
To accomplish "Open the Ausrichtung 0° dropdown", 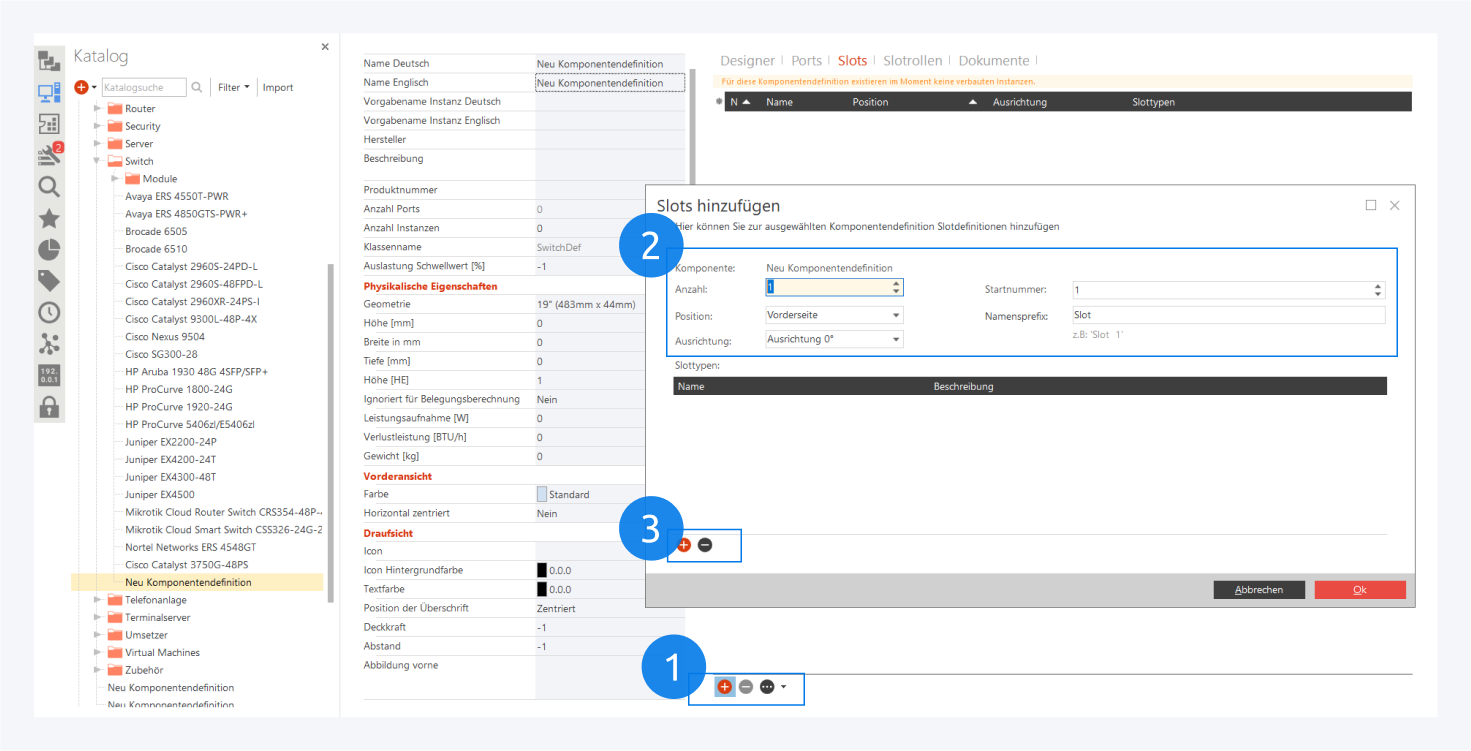I will [834, 340].
